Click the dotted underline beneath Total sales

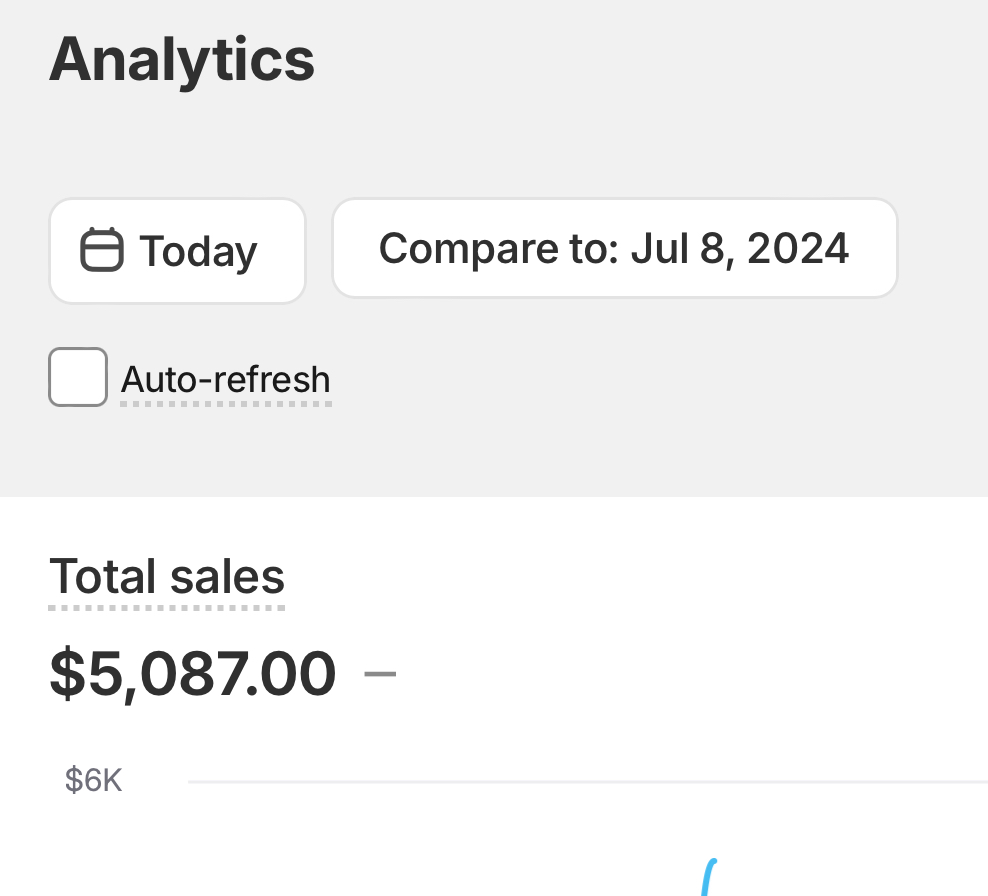pyautogui.click(x=167, y=606)
